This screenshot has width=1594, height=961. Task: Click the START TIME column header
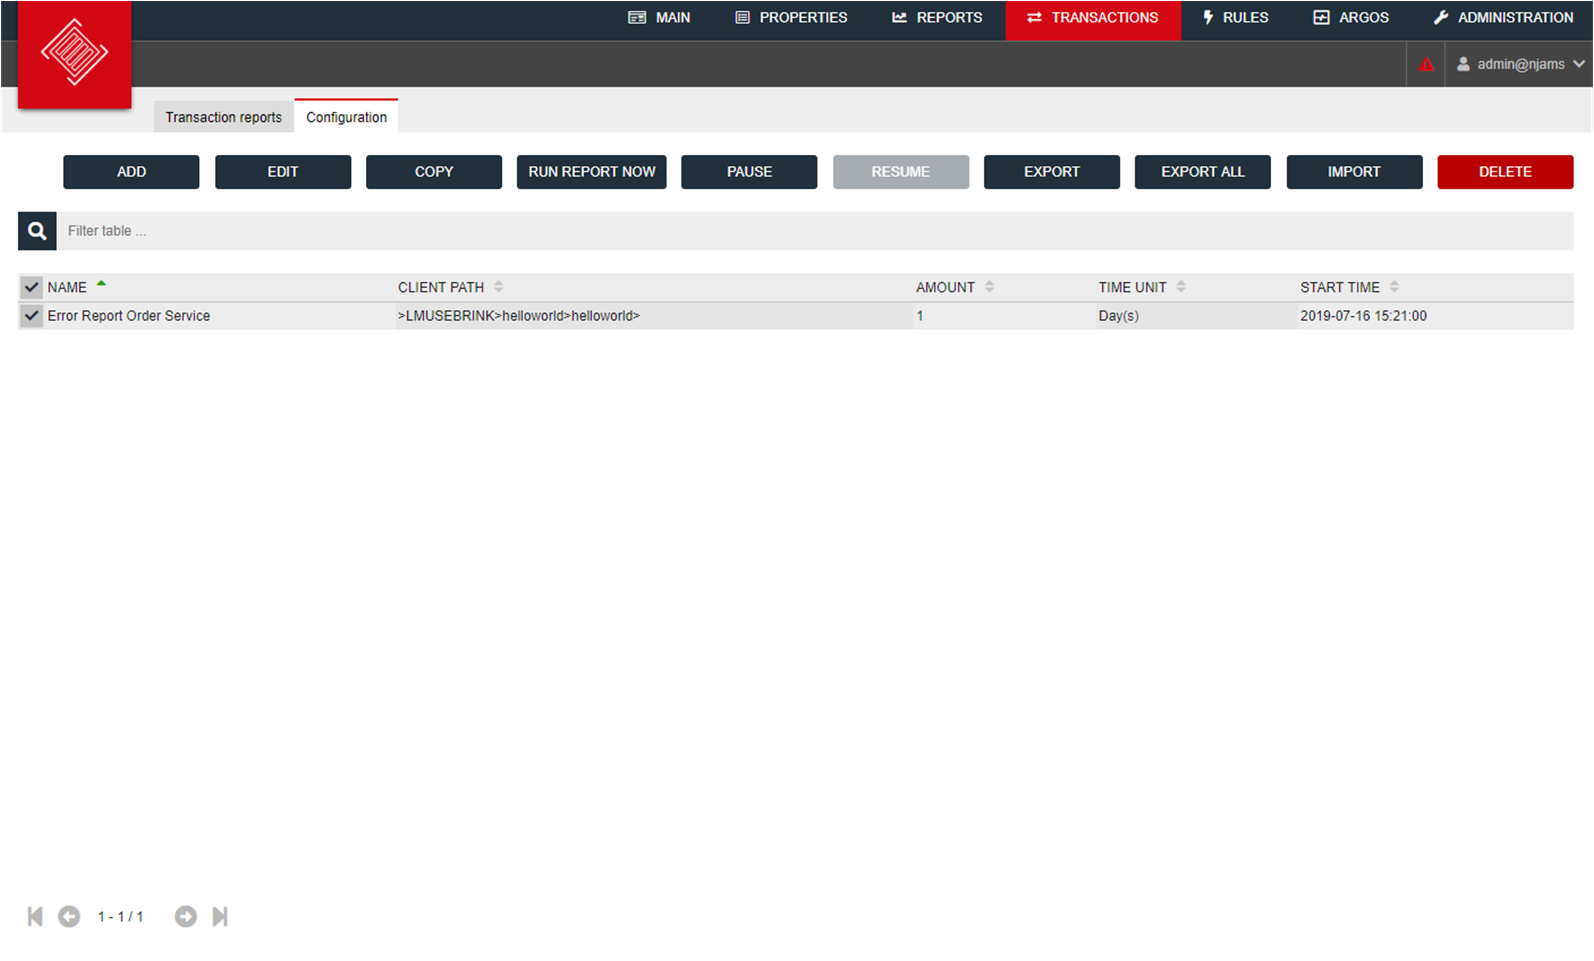pyautogui.click(x=1340, y=288)
